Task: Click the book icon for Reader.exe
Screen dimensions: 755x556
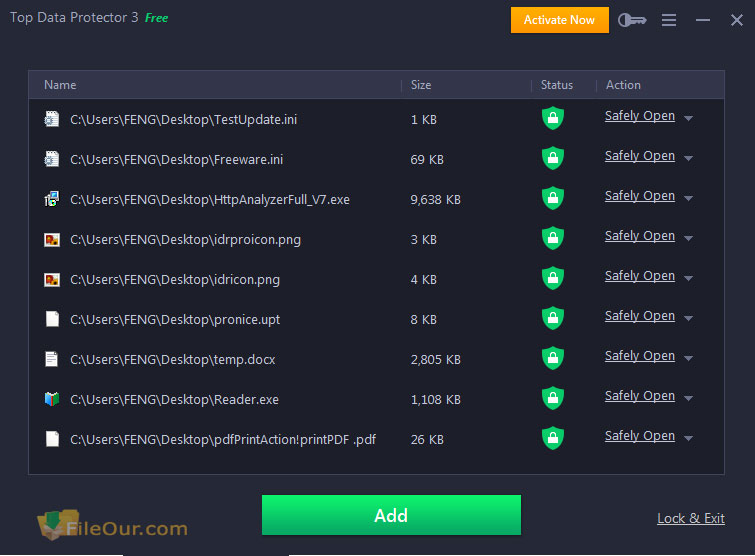Action: point(52,399)
